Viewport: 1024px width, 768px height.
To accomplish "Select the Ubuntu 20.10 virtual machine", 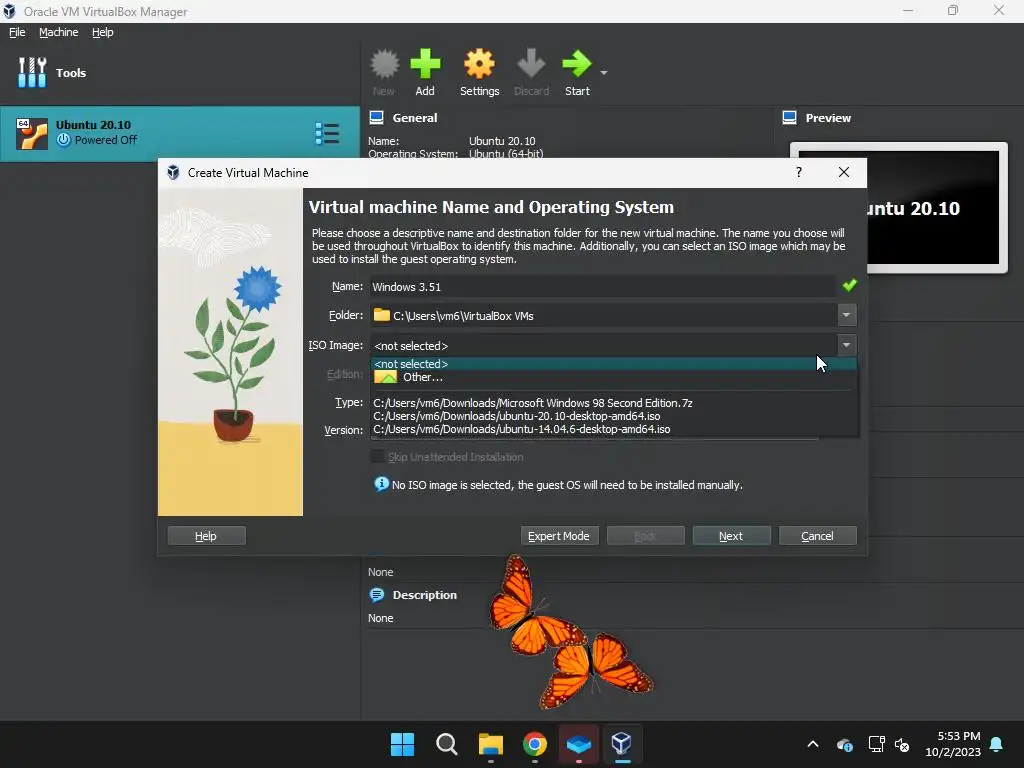I will coord(180,133).
